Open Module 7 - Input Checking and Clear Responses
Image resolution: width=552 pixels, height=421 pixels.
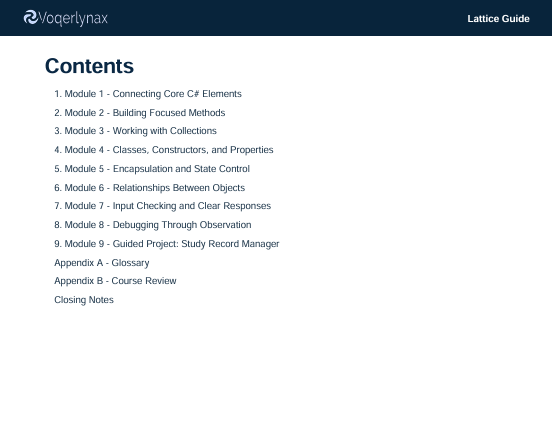coord(163,206)
